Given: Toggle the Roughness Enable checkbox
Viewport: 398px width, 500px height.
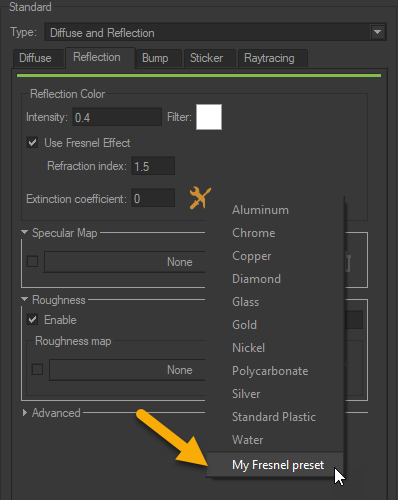Looking at the screenshot, I should [x=32, y=320].
